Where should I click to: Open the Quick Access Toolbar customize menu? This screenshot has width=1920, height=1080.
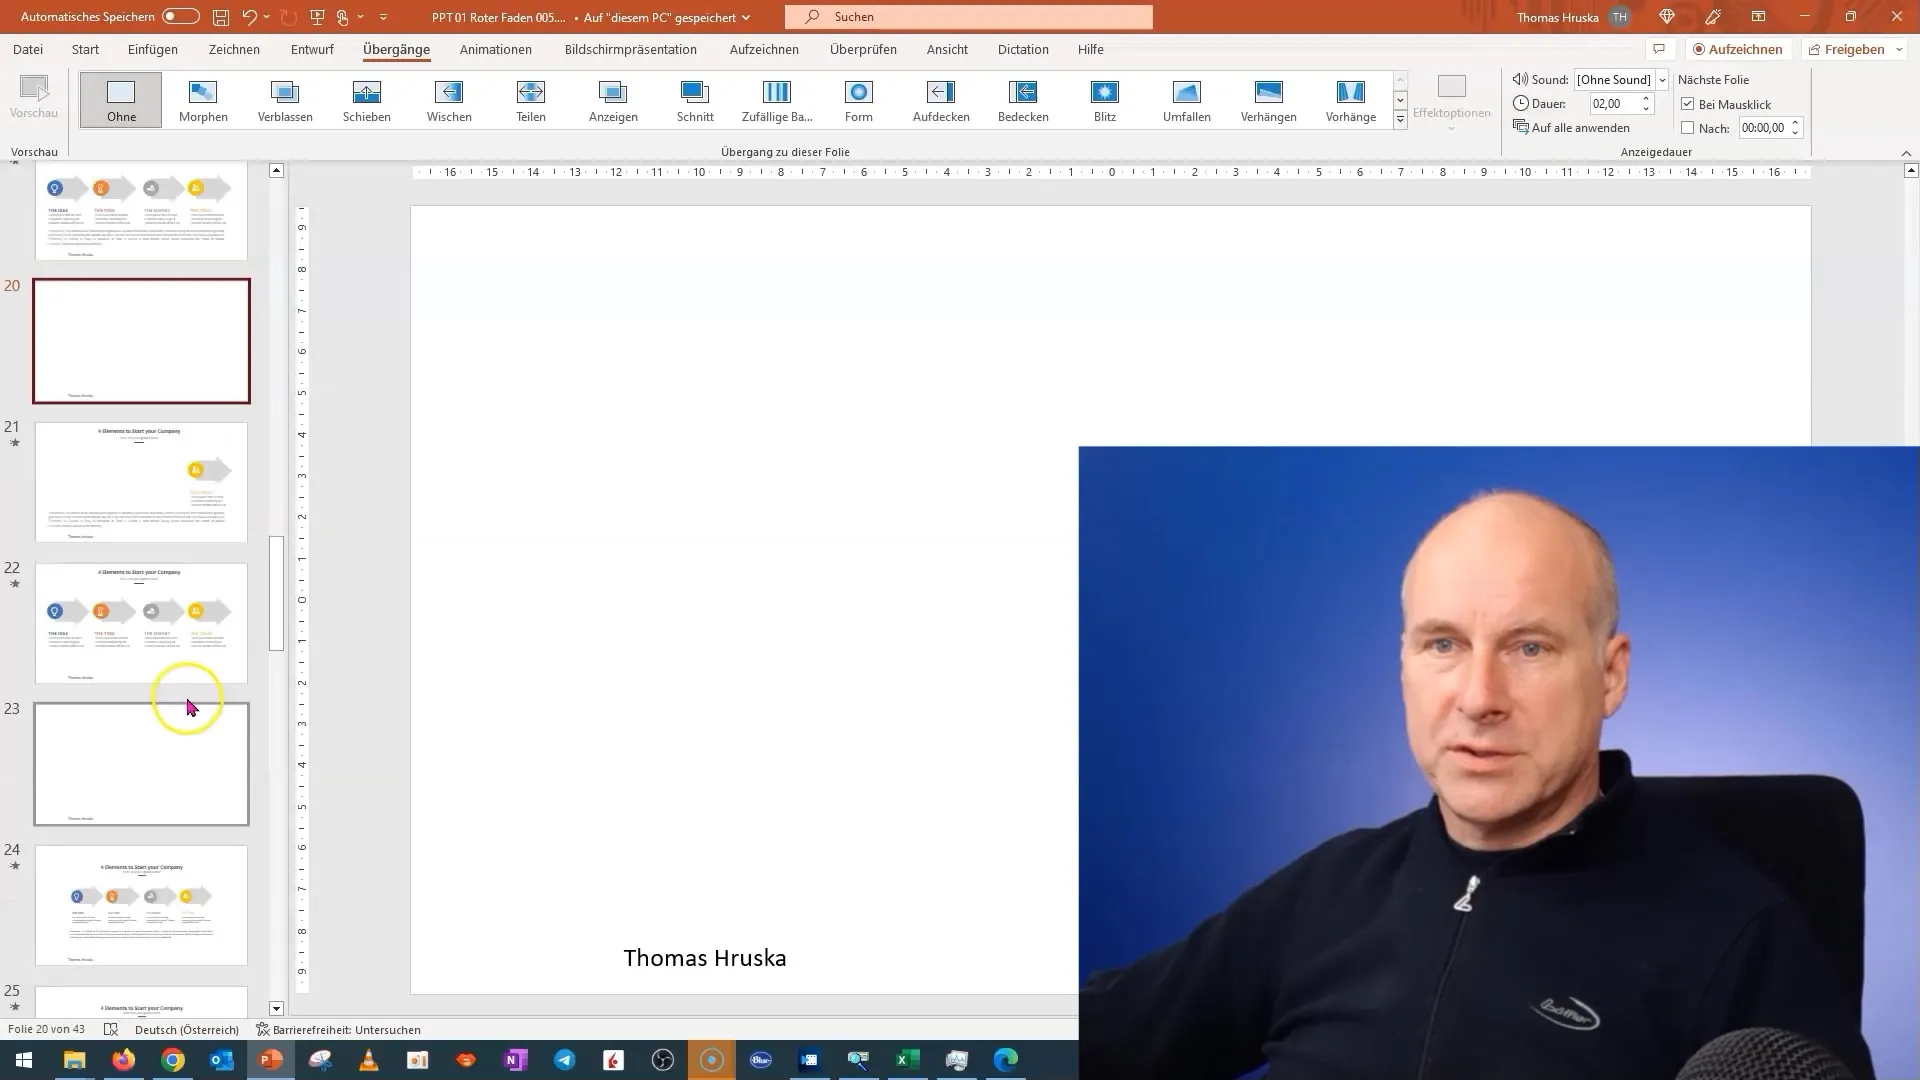click(x=383, y=17)
